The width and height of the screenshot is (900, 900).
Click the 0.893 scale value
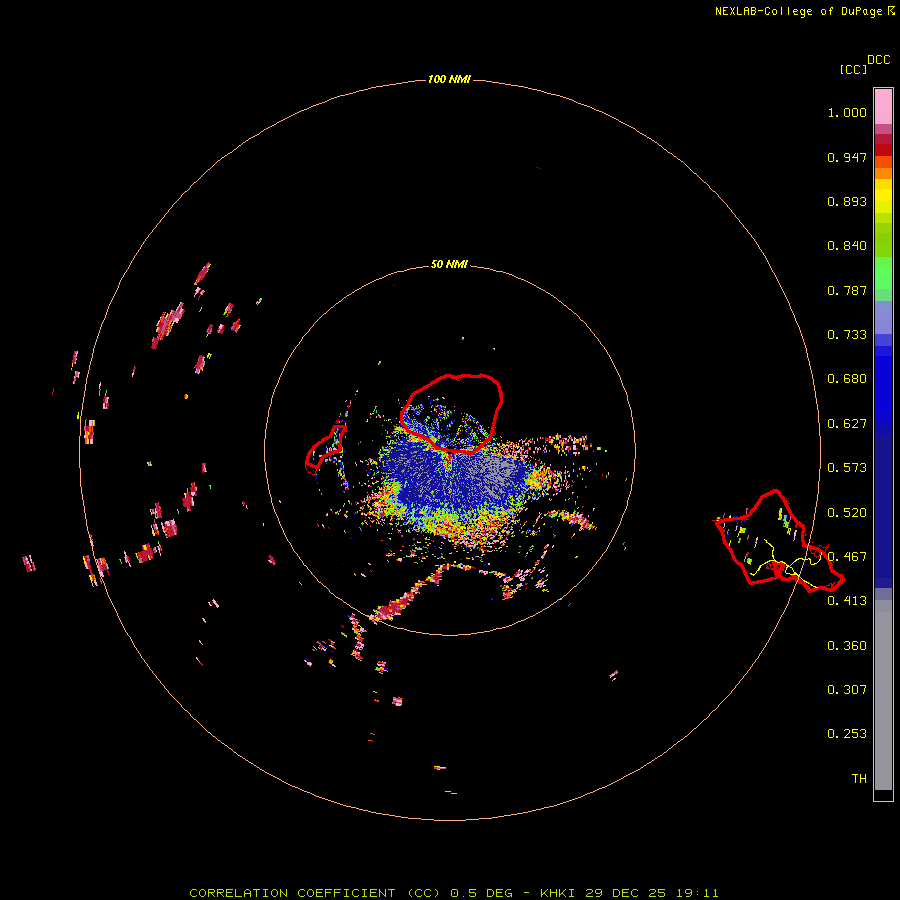point(847,201)
